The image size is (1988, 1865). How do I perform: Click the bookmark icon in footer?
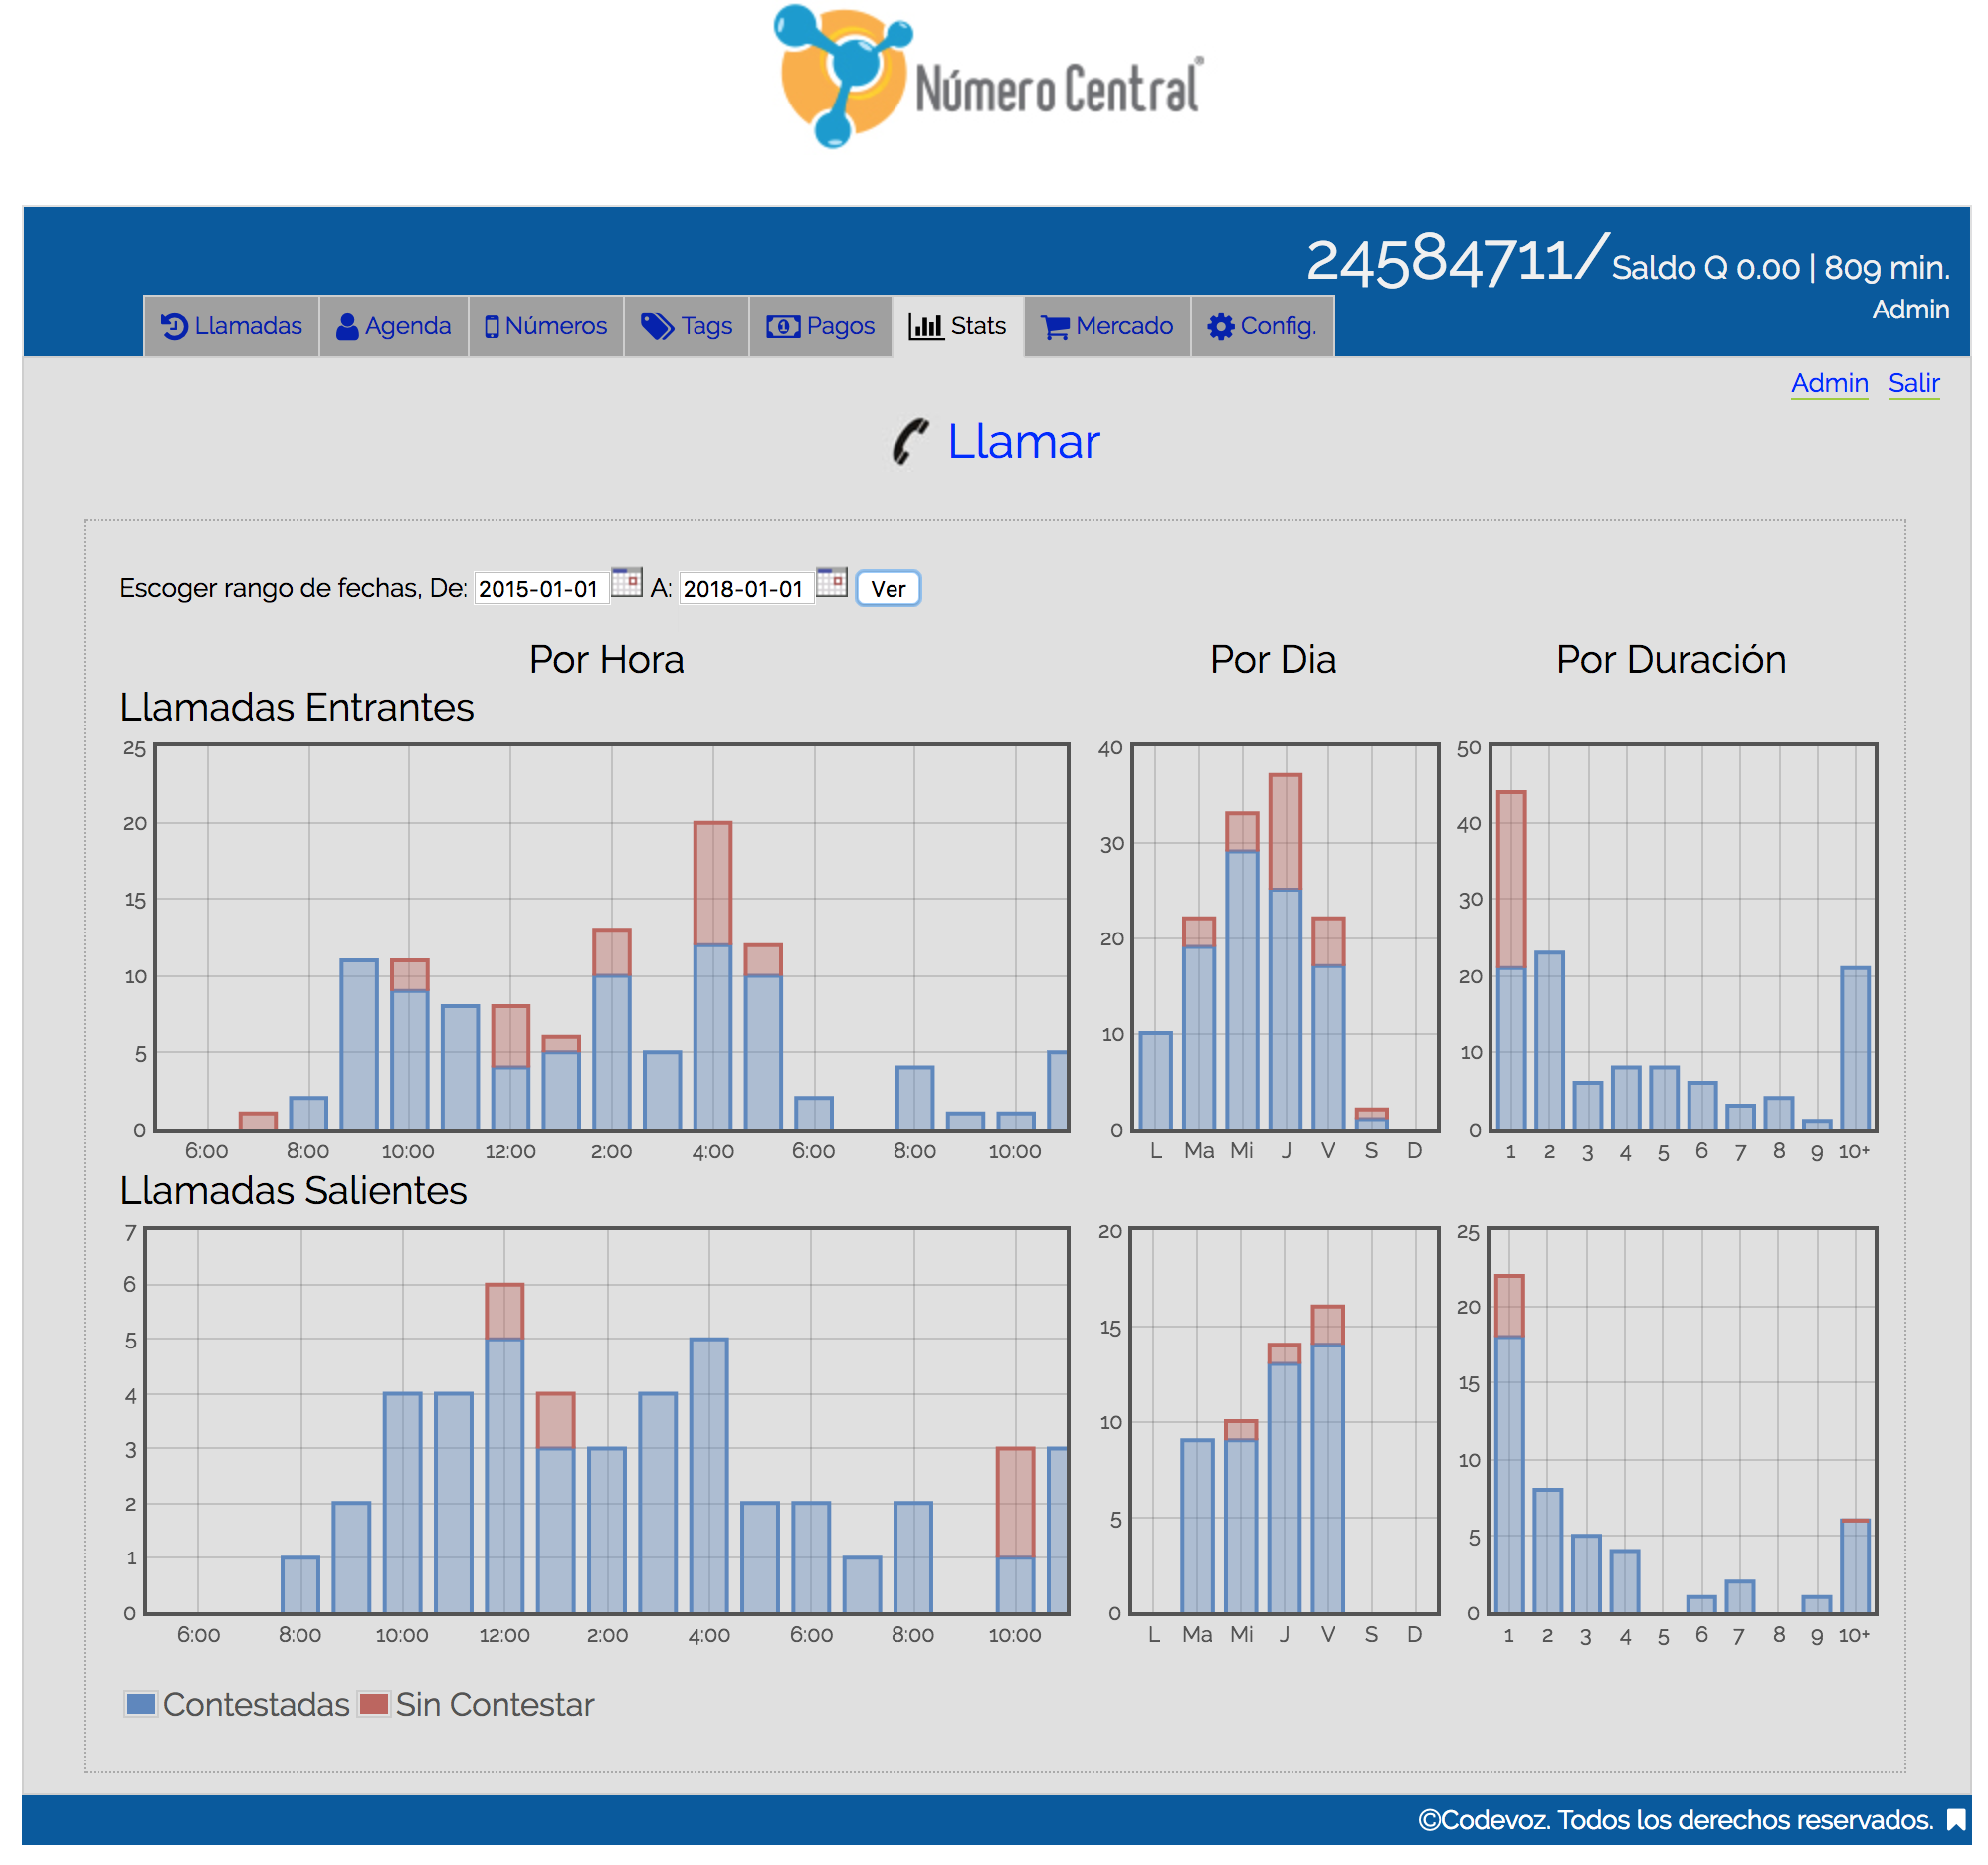coord(1956,1820)
